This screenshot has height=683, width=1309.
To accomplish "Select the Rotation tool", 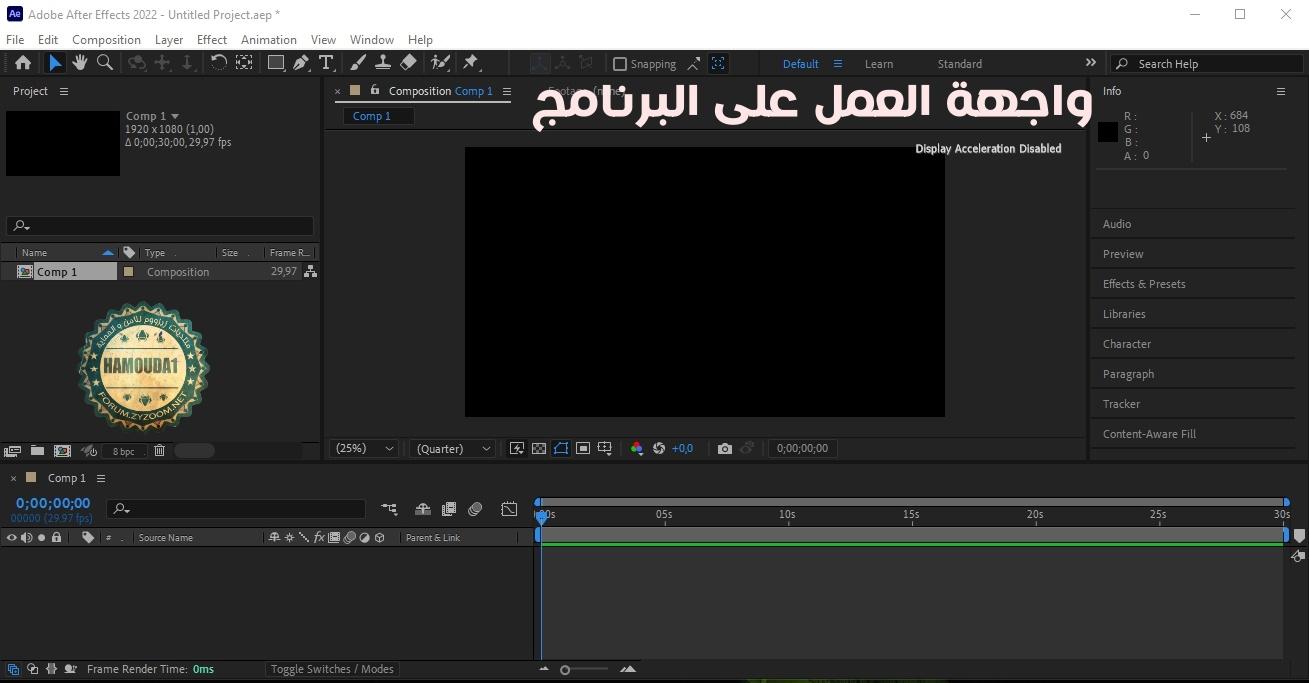I will (218, 63).
